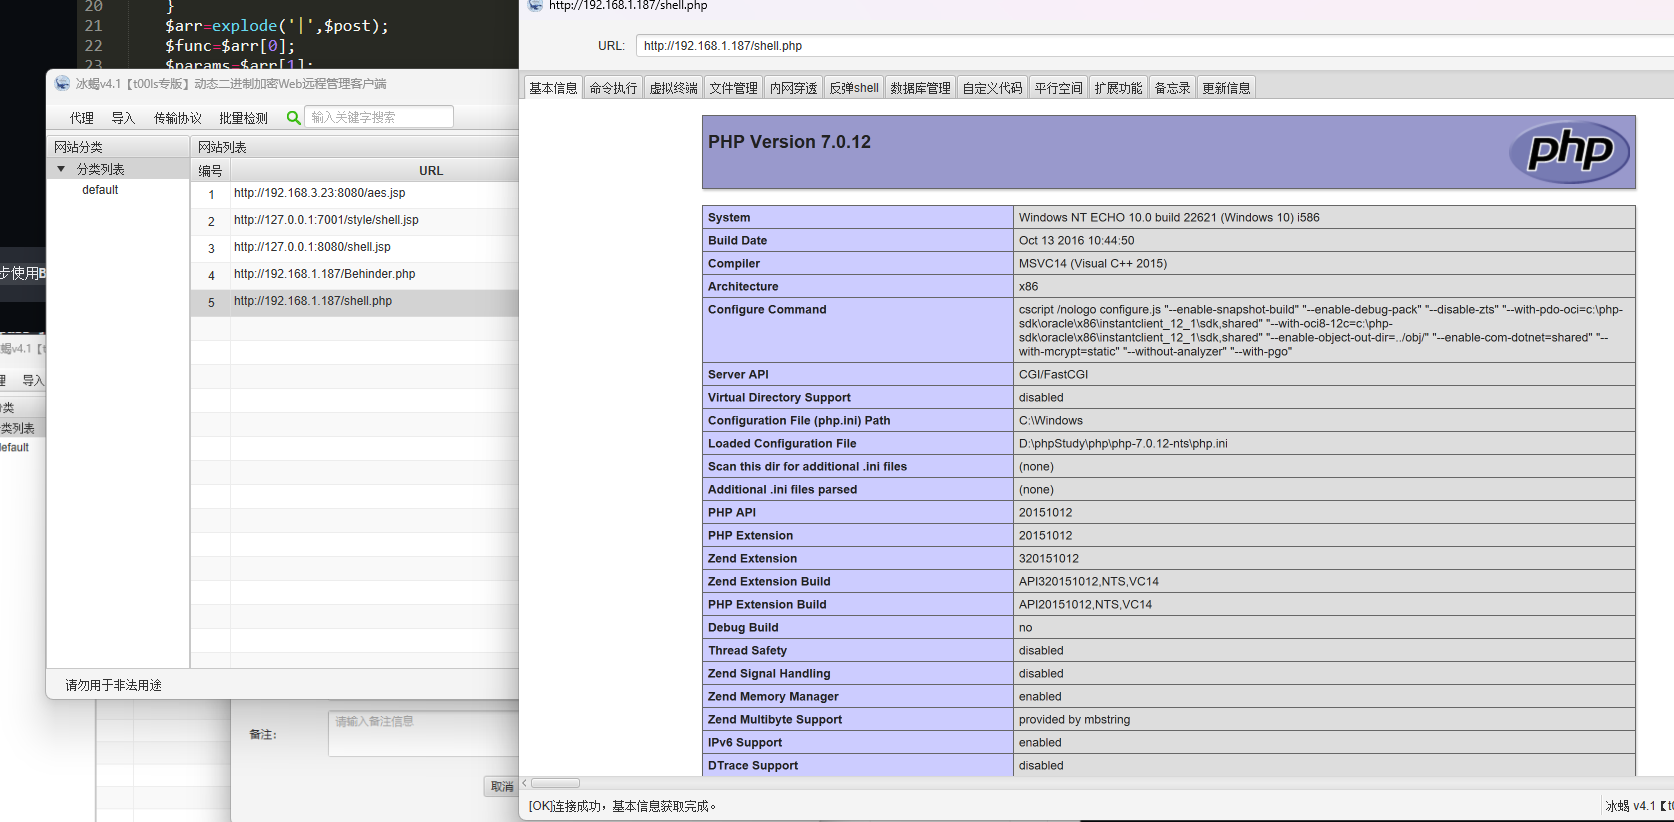Click the Zend Extension Build value
The image size is (1674, 822).
pyautogui.click(x=1089, y=582)
